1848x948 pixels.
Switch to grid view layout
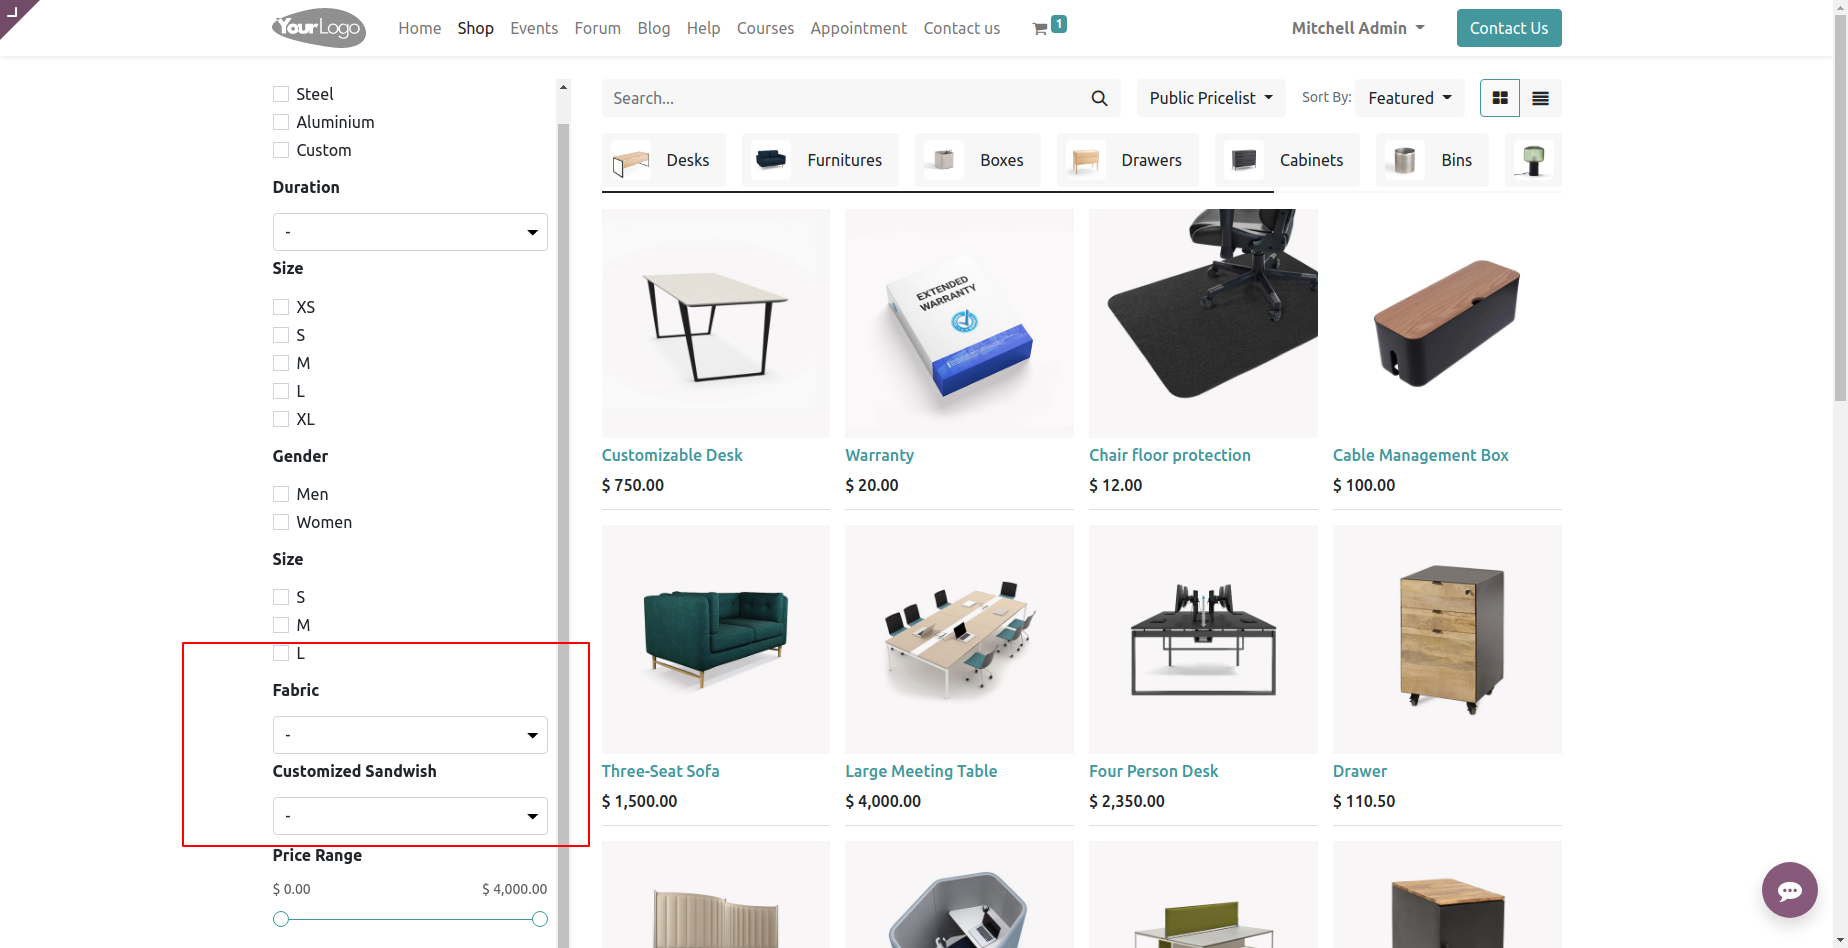[x=1500, y=98]
